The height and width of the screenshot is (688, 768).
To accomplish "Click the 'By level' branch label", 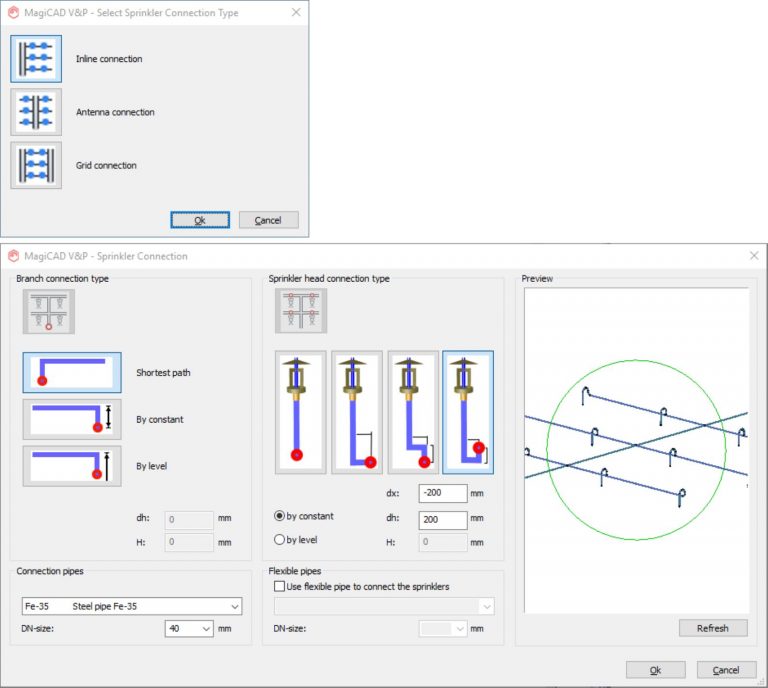I will point(151,466).
